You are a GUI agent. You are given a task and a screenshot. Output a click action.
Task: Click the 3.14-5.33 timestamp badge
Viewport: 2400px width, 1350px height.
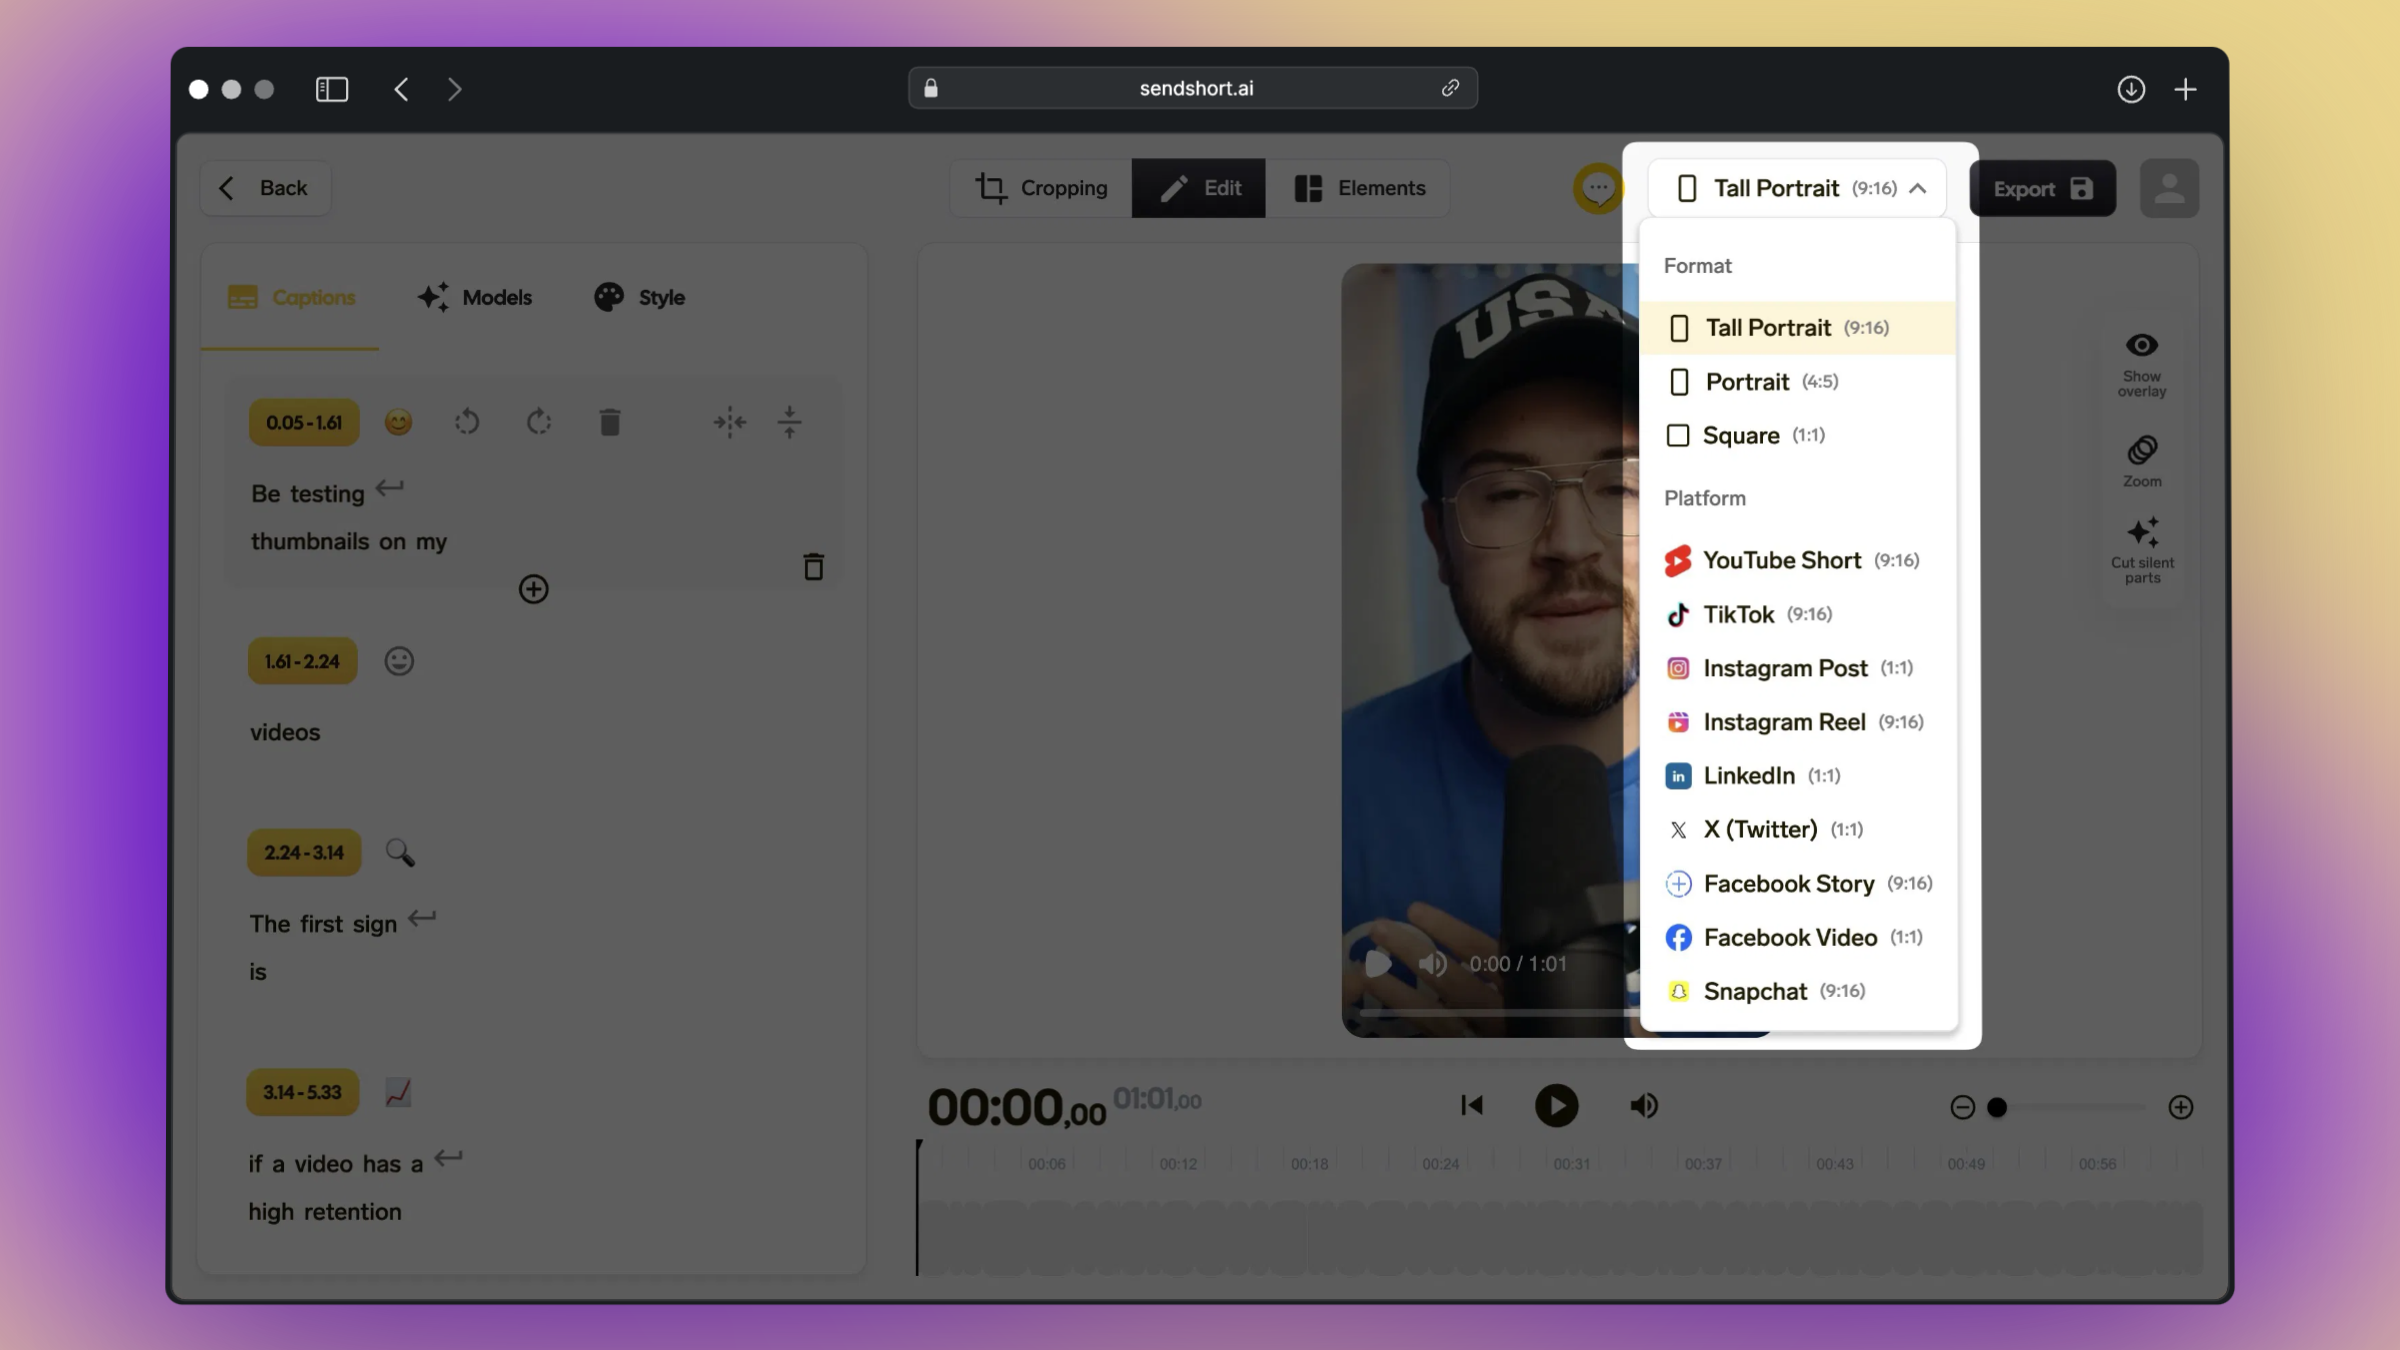click(302, 1092)
